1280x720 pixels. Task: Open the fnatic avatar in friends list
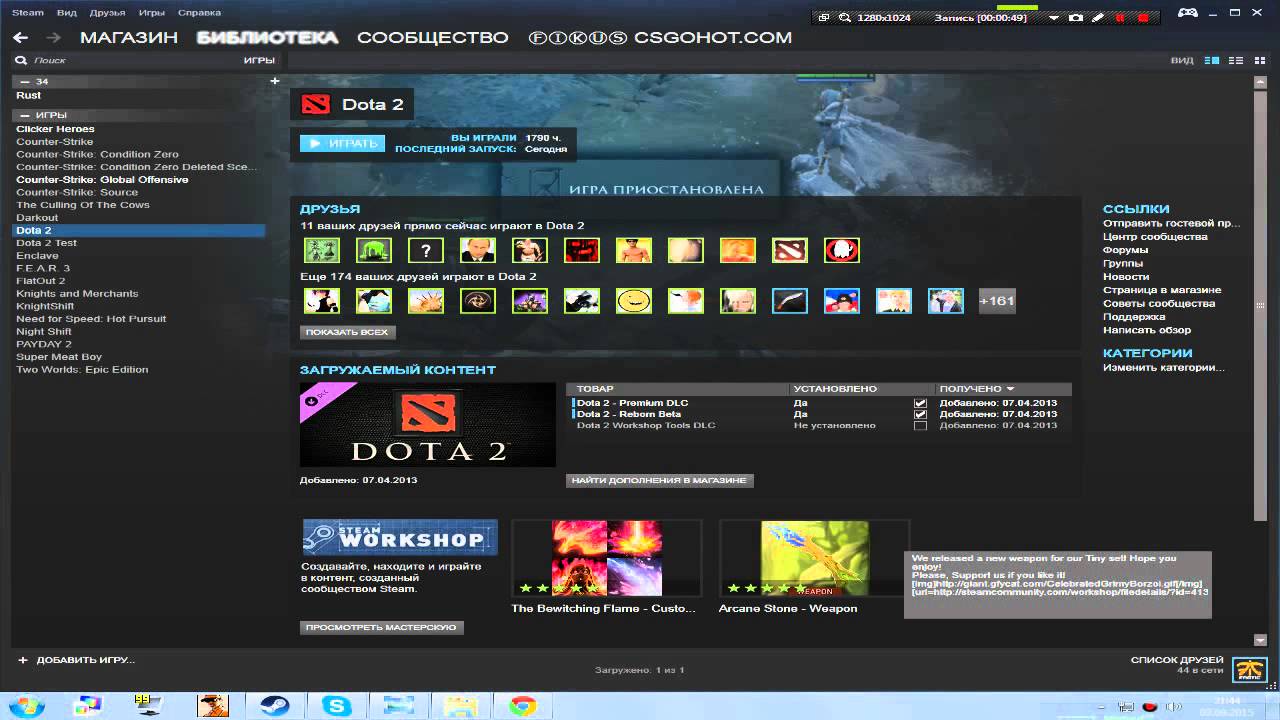point(1250,670)
